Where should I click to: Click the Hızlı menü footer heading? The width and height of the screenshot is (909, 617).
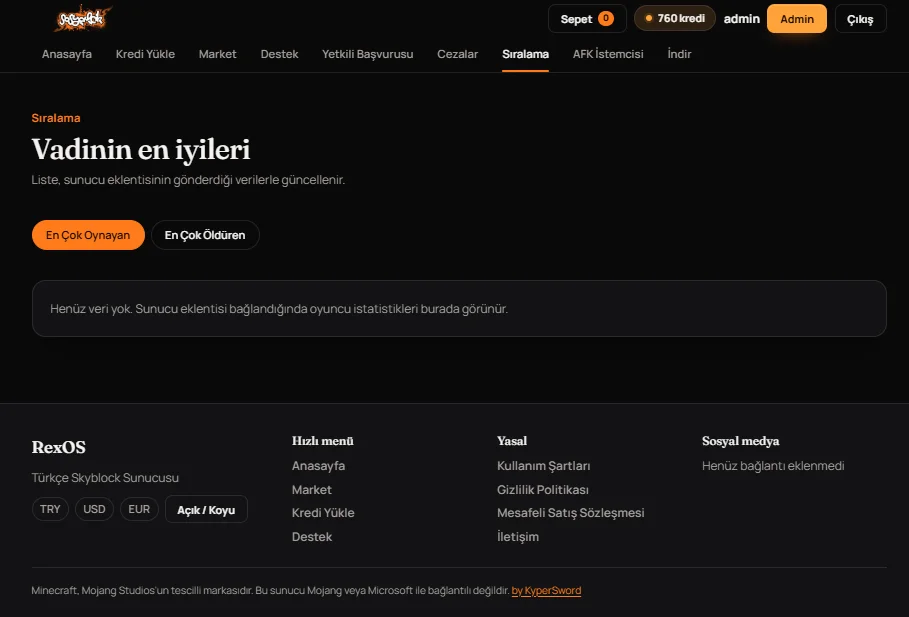coord(322,441)
